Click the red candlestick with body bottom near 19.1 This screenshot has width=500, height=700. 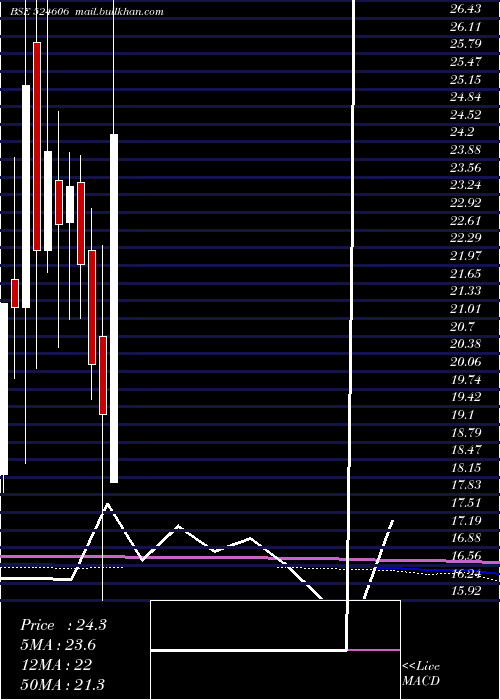tap(103, 375)
